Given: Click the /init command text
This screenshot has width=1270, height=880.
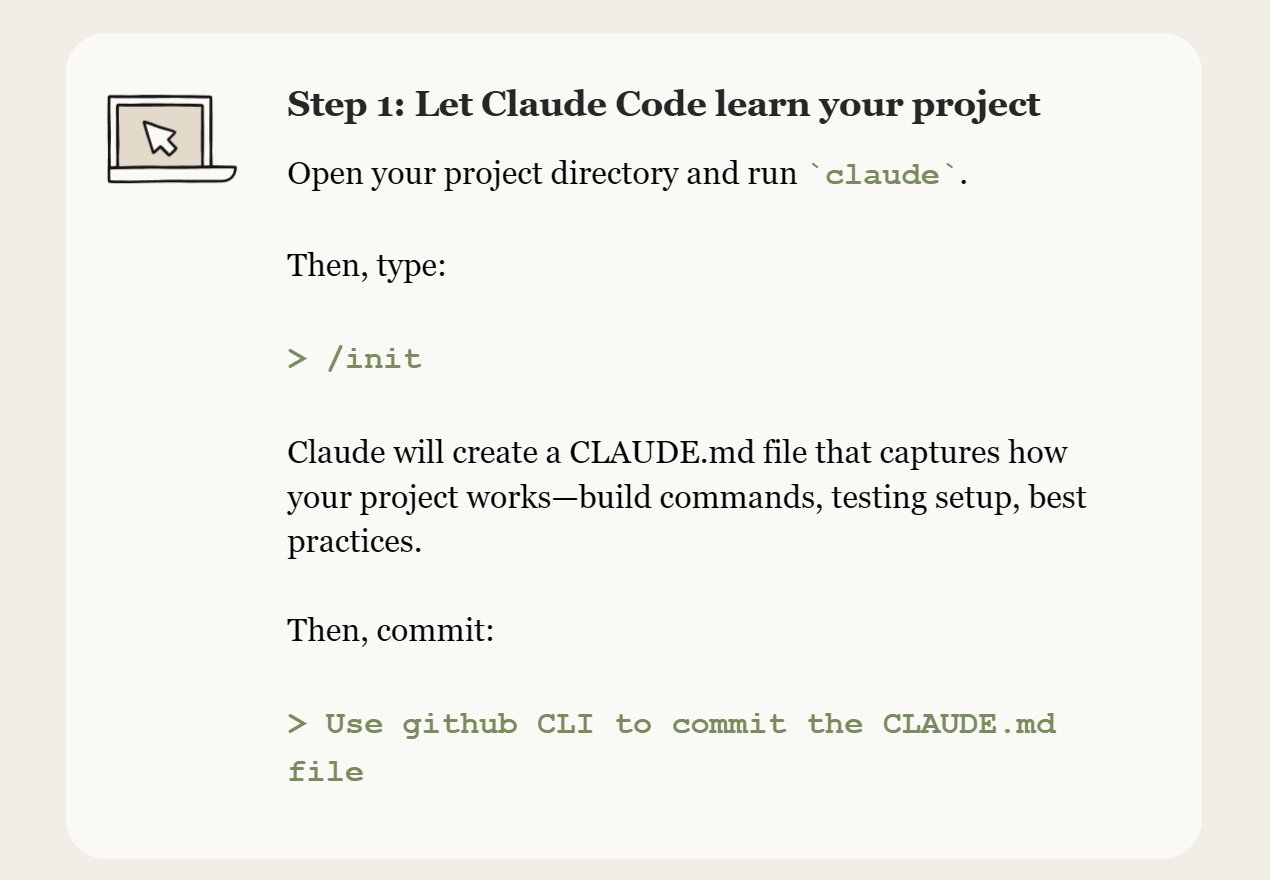Looking at the screenshot, I should click(374, 359).
